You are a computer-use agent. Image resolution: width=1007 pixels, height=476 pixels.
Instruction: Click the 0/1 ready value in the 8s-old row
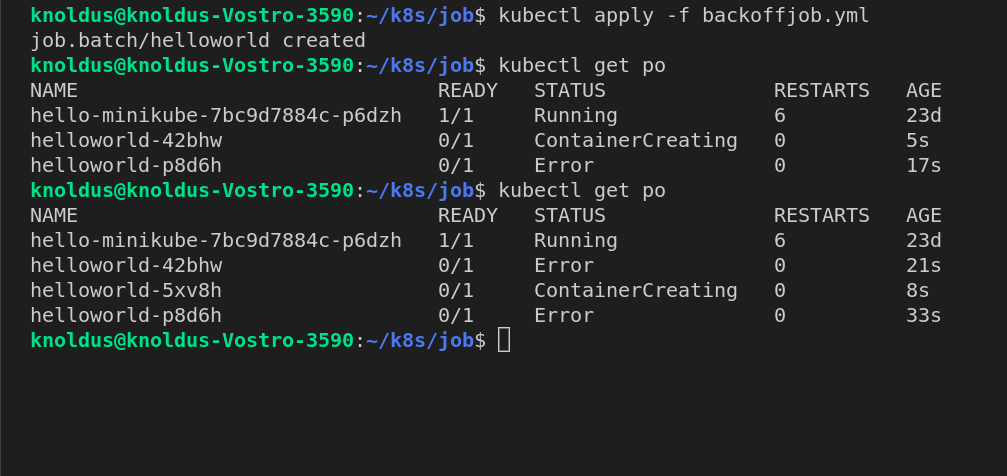455,290
